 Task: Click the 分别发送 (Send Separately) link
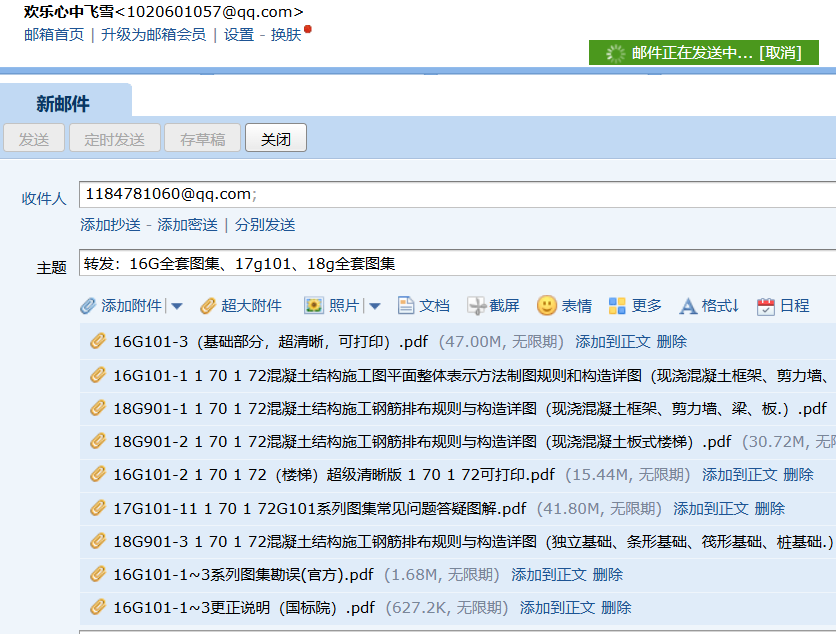(265, 224)
